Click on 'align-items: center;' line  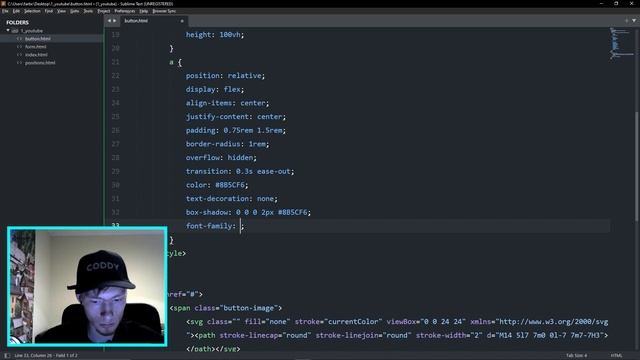click(227, 103)
